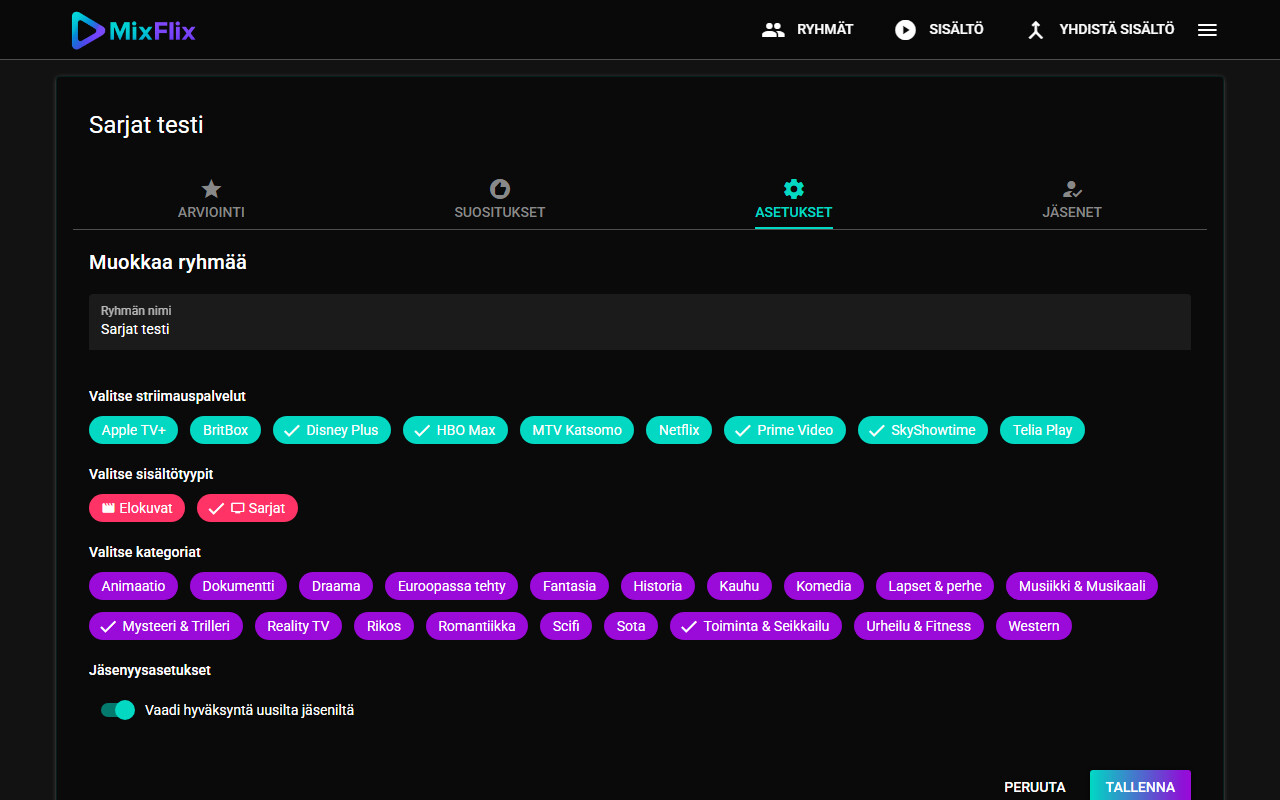
Task: Switch to the Jäsenet tab
Action: pyautogui.click(x=1072, y=200)
